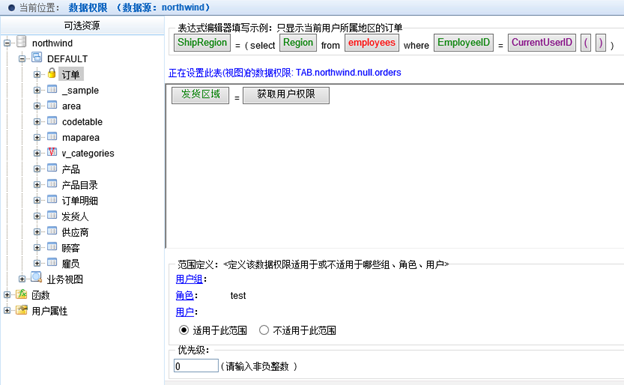
Task: Select the 雇员 tree item
Action: click(x=71, y=263)
